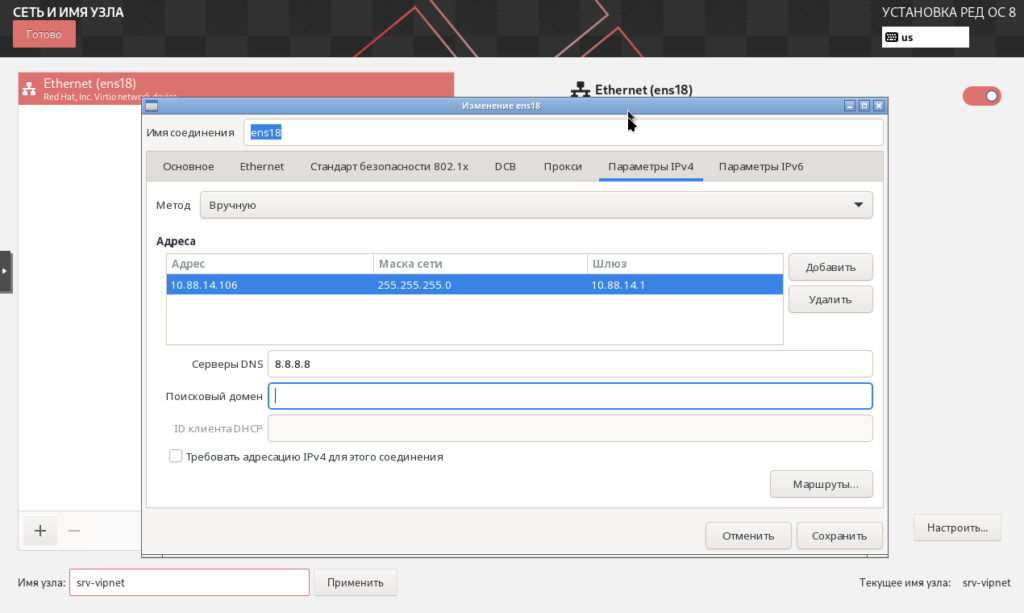Close the ens18 edit dialog
1024x613 pixels.
[x=879, y=105]
